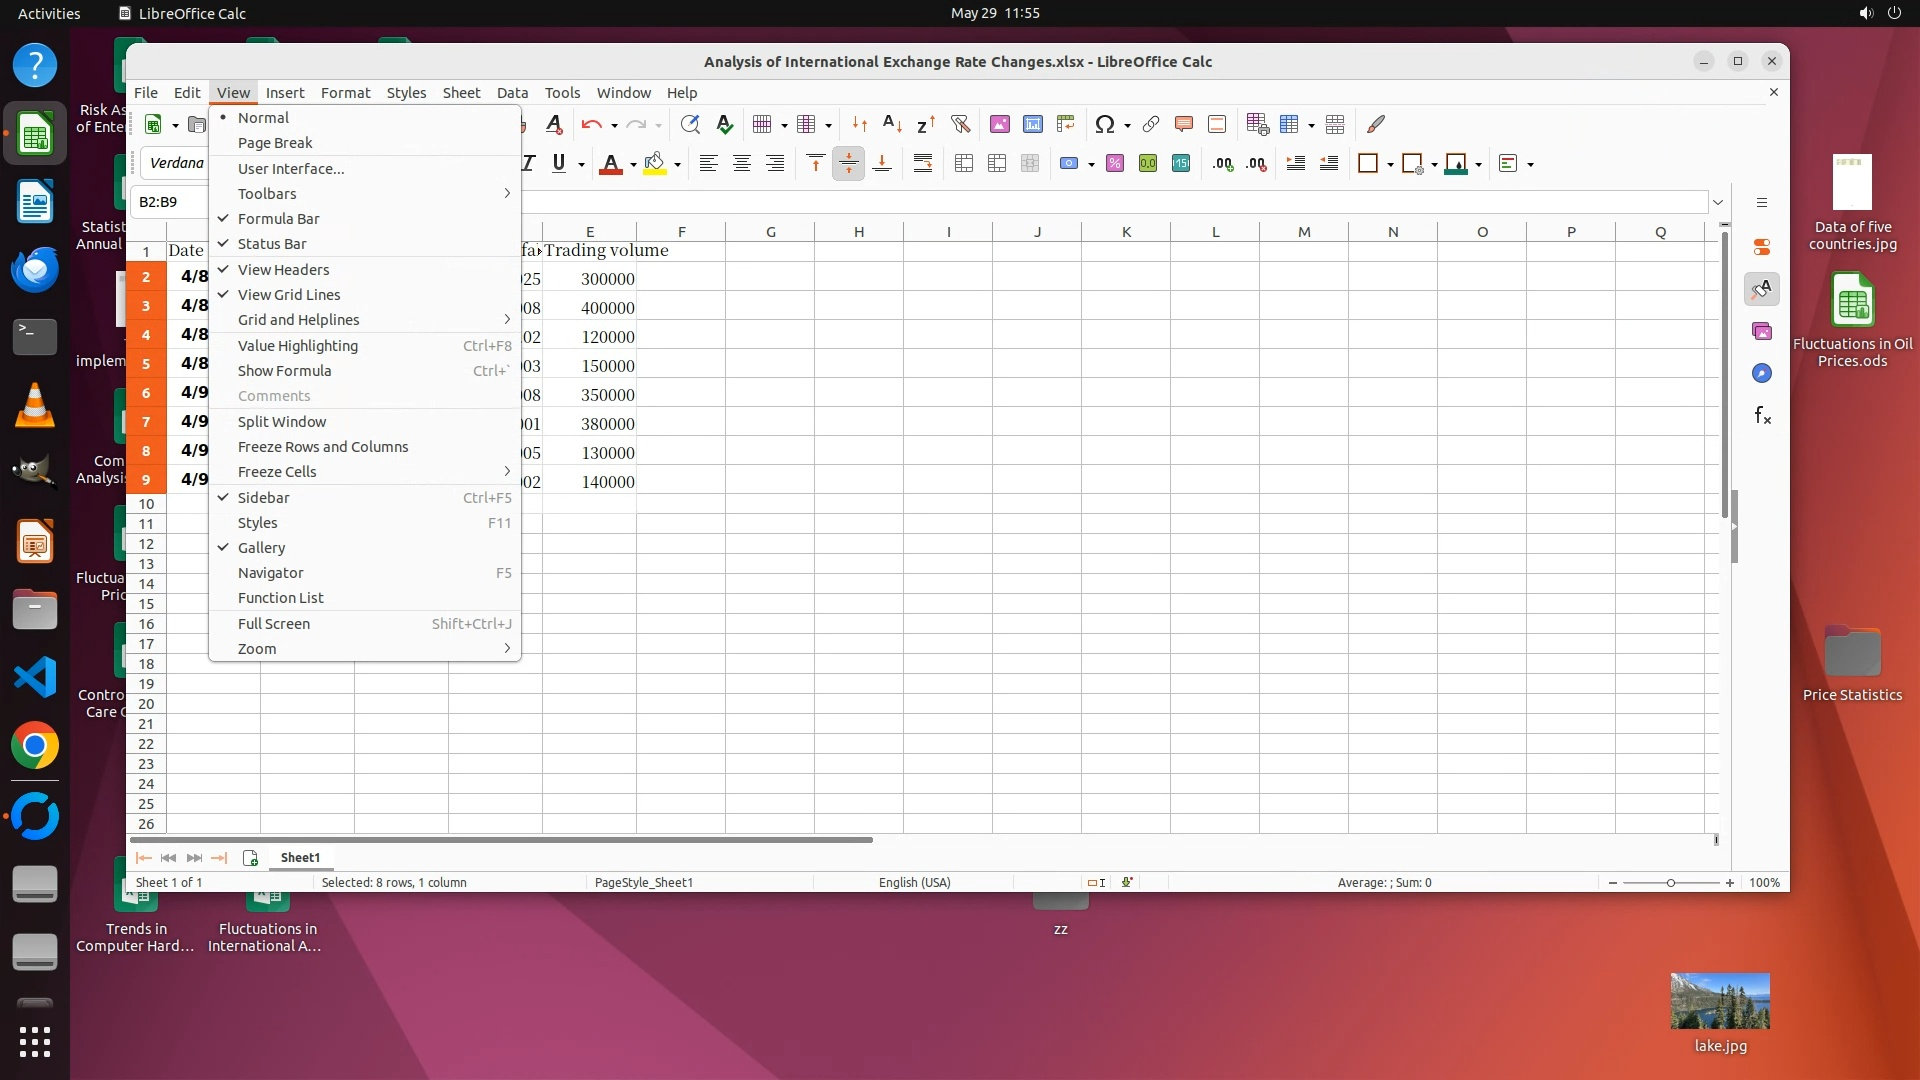This screenshot has height=1080, width=1920.
Task: Click the yellow background color swatch
Action: 654,164
